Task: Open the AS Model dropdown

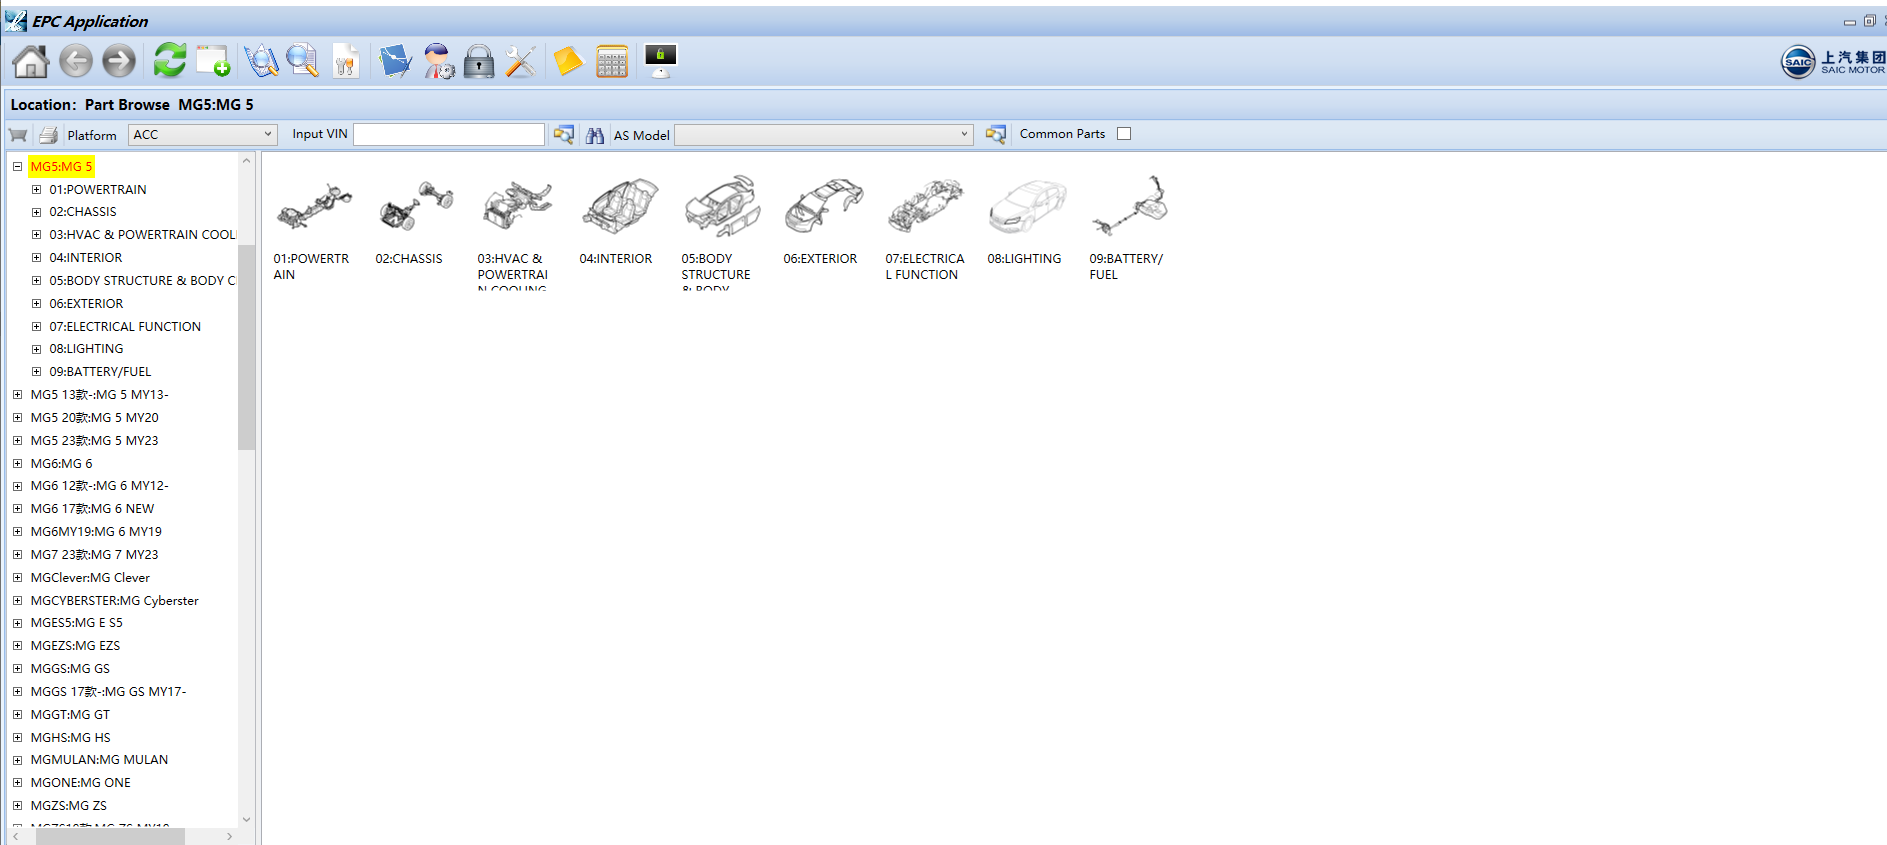Action: coord(823,135)
